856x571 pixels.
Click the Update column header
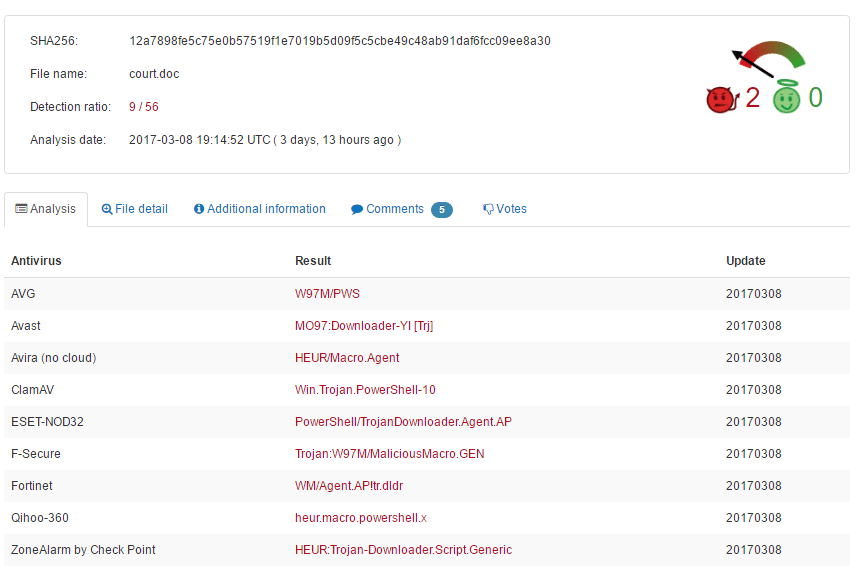(745, 261)
